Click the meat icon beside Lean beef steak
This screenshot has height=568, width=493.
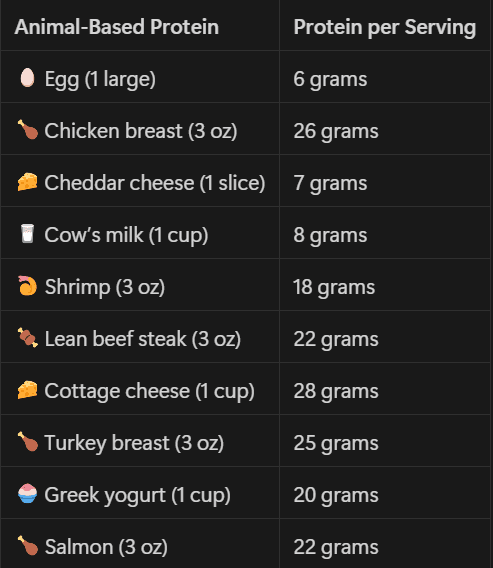[28, 338]
